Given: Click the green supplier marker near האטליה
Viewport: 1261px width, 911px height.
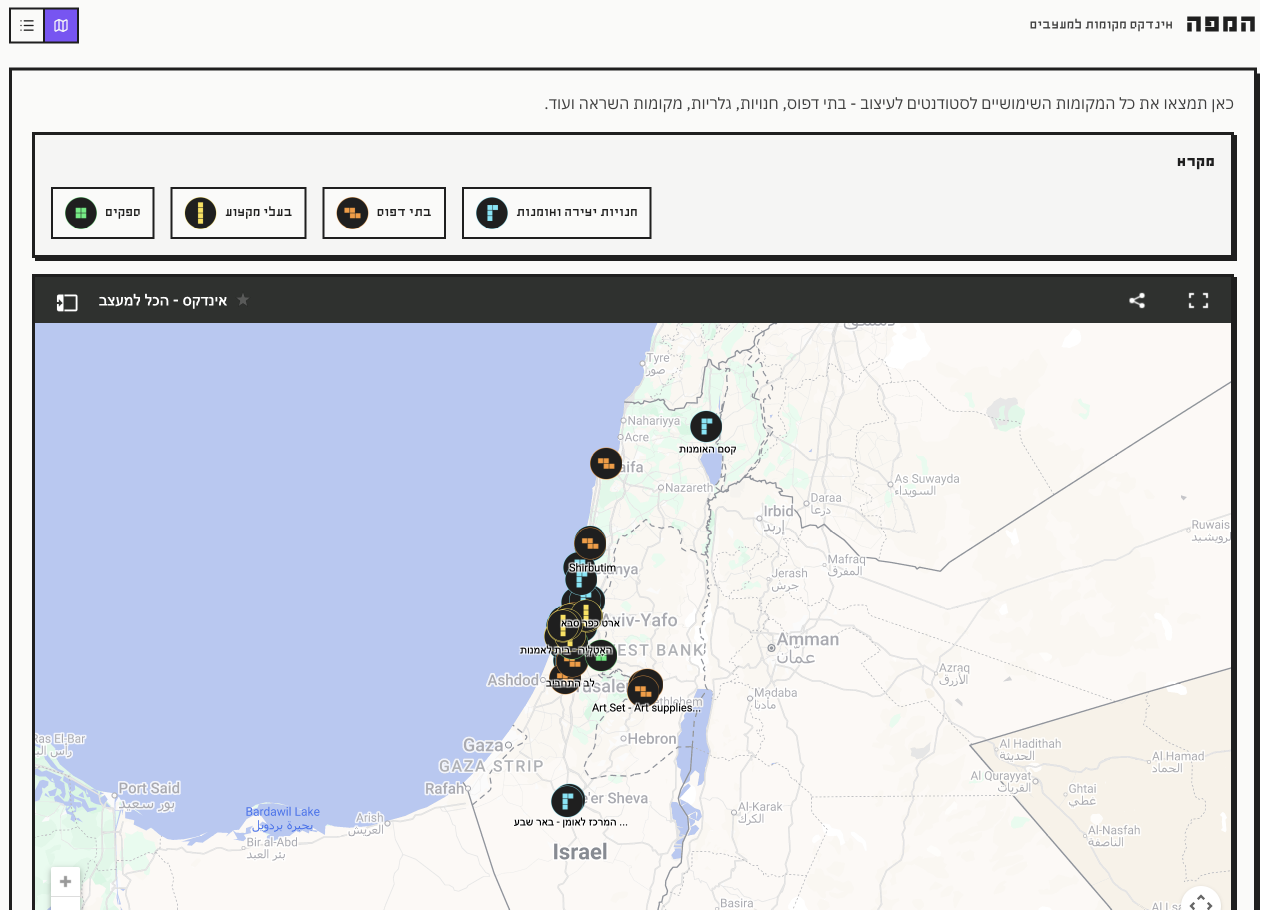Looking at the screenshot, I should pos(600,655).
